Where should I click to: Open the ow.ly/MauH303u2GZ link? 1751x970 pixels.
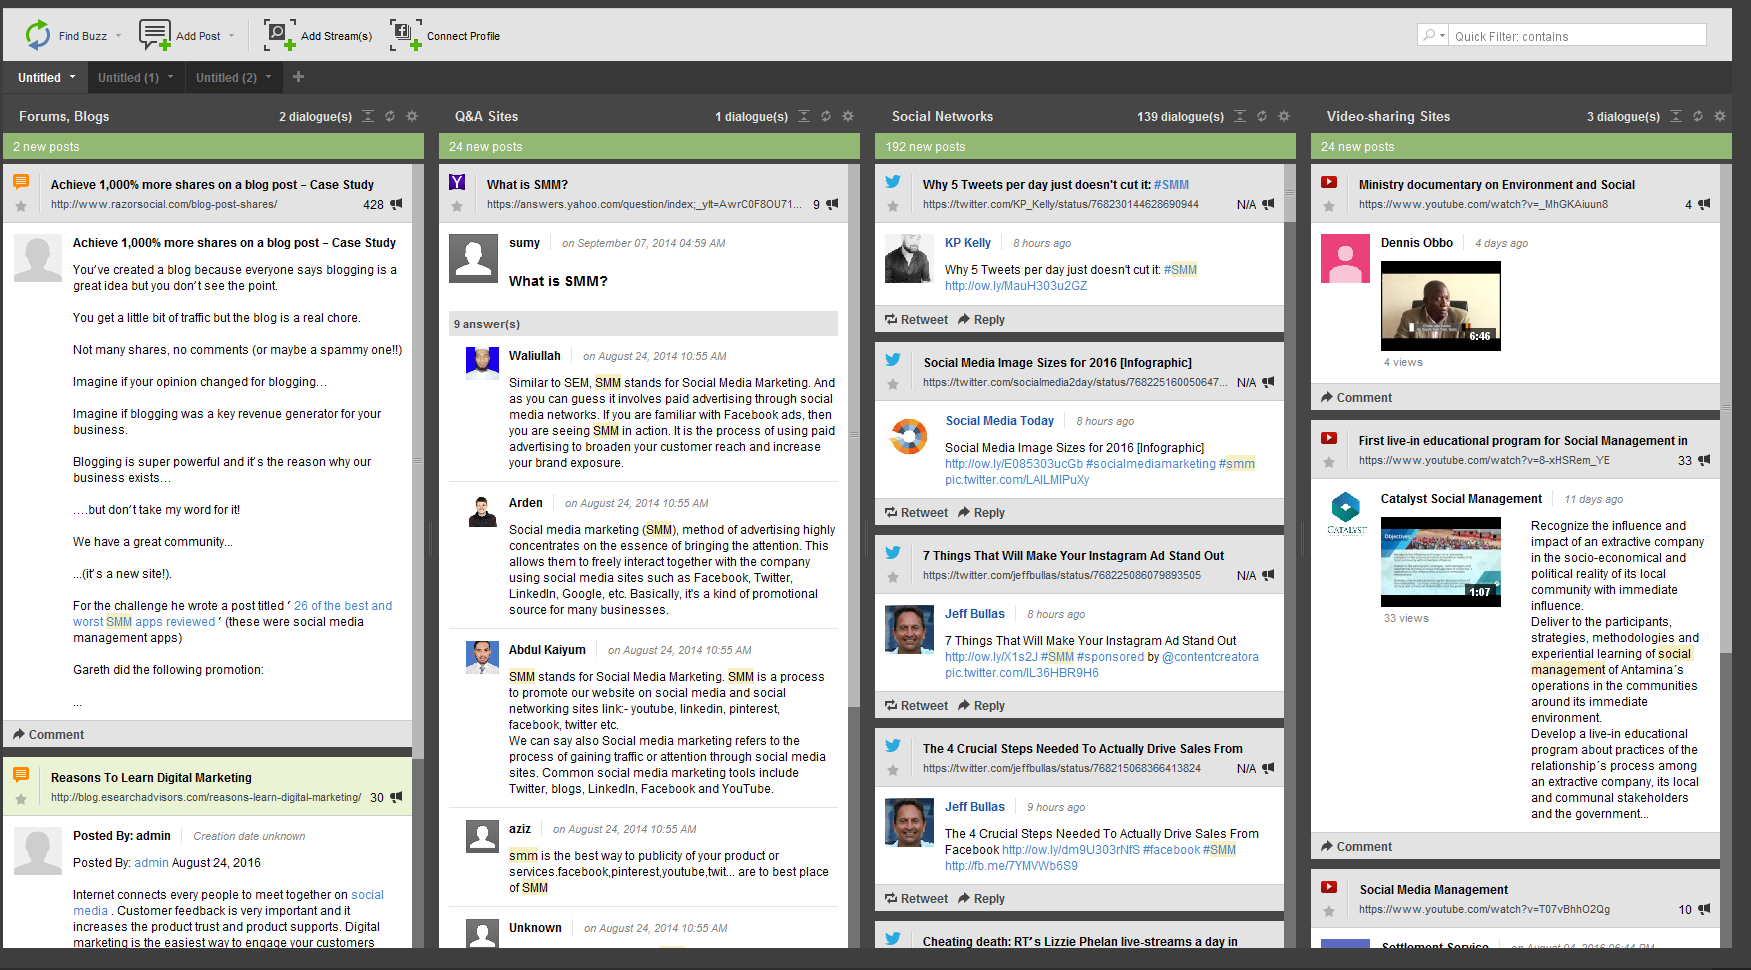point(1016,286)
